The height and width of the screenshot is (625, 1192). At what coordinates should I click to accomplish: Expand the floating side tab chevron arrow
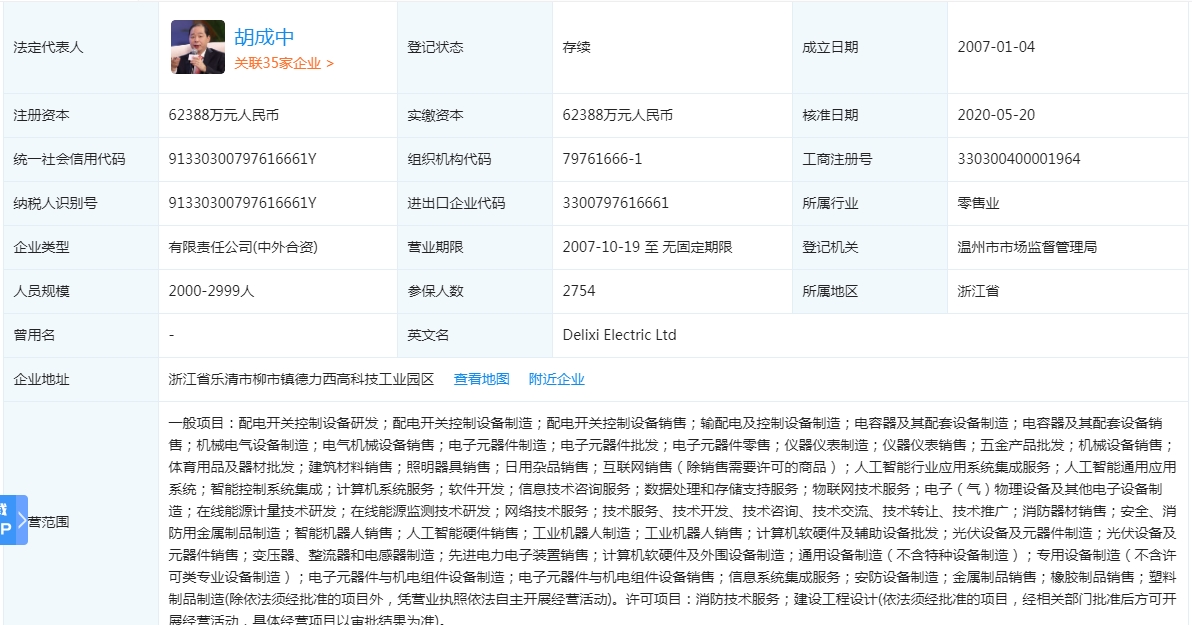coord(21,519)
